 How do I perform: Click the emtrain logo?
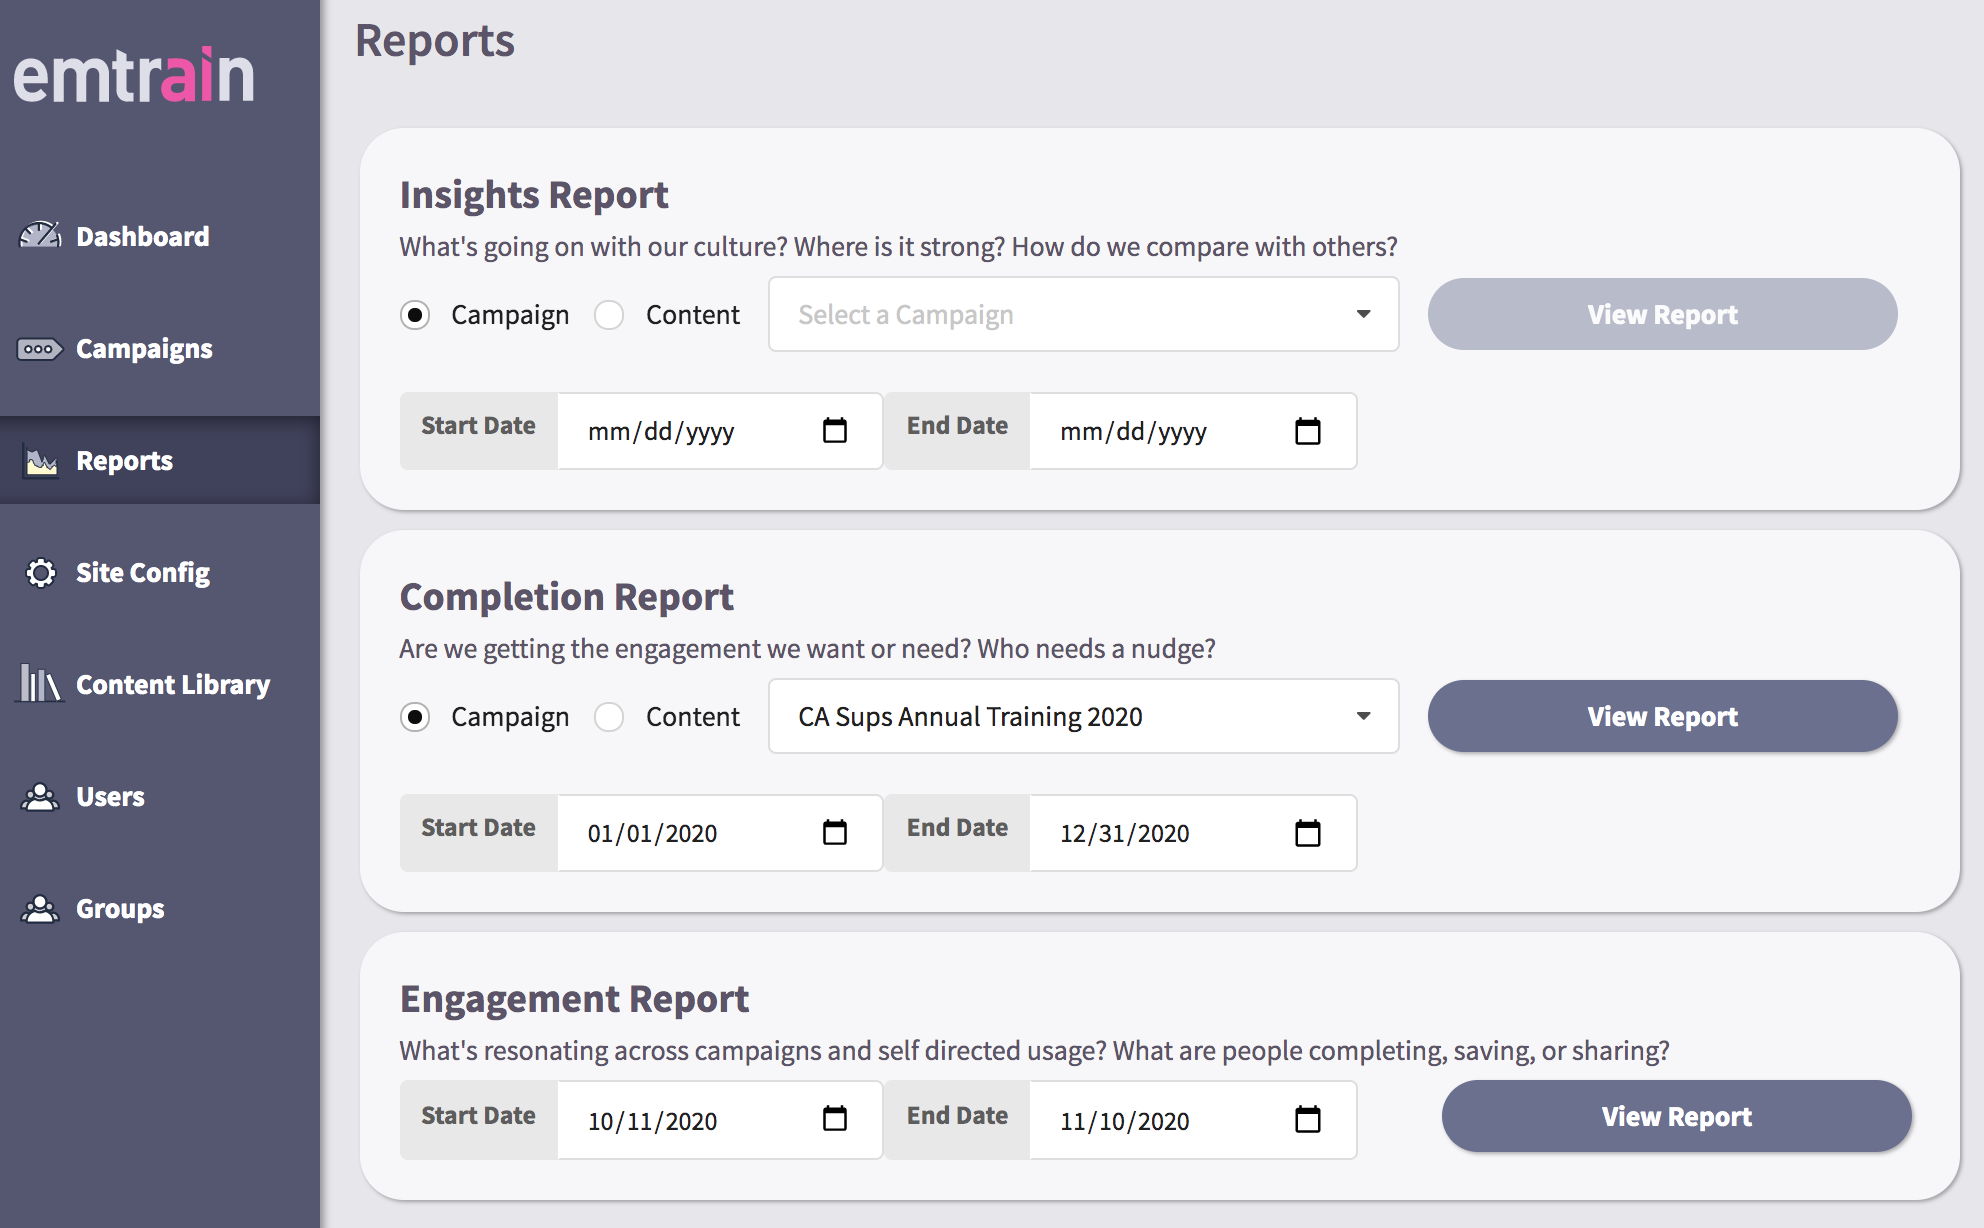134,75
